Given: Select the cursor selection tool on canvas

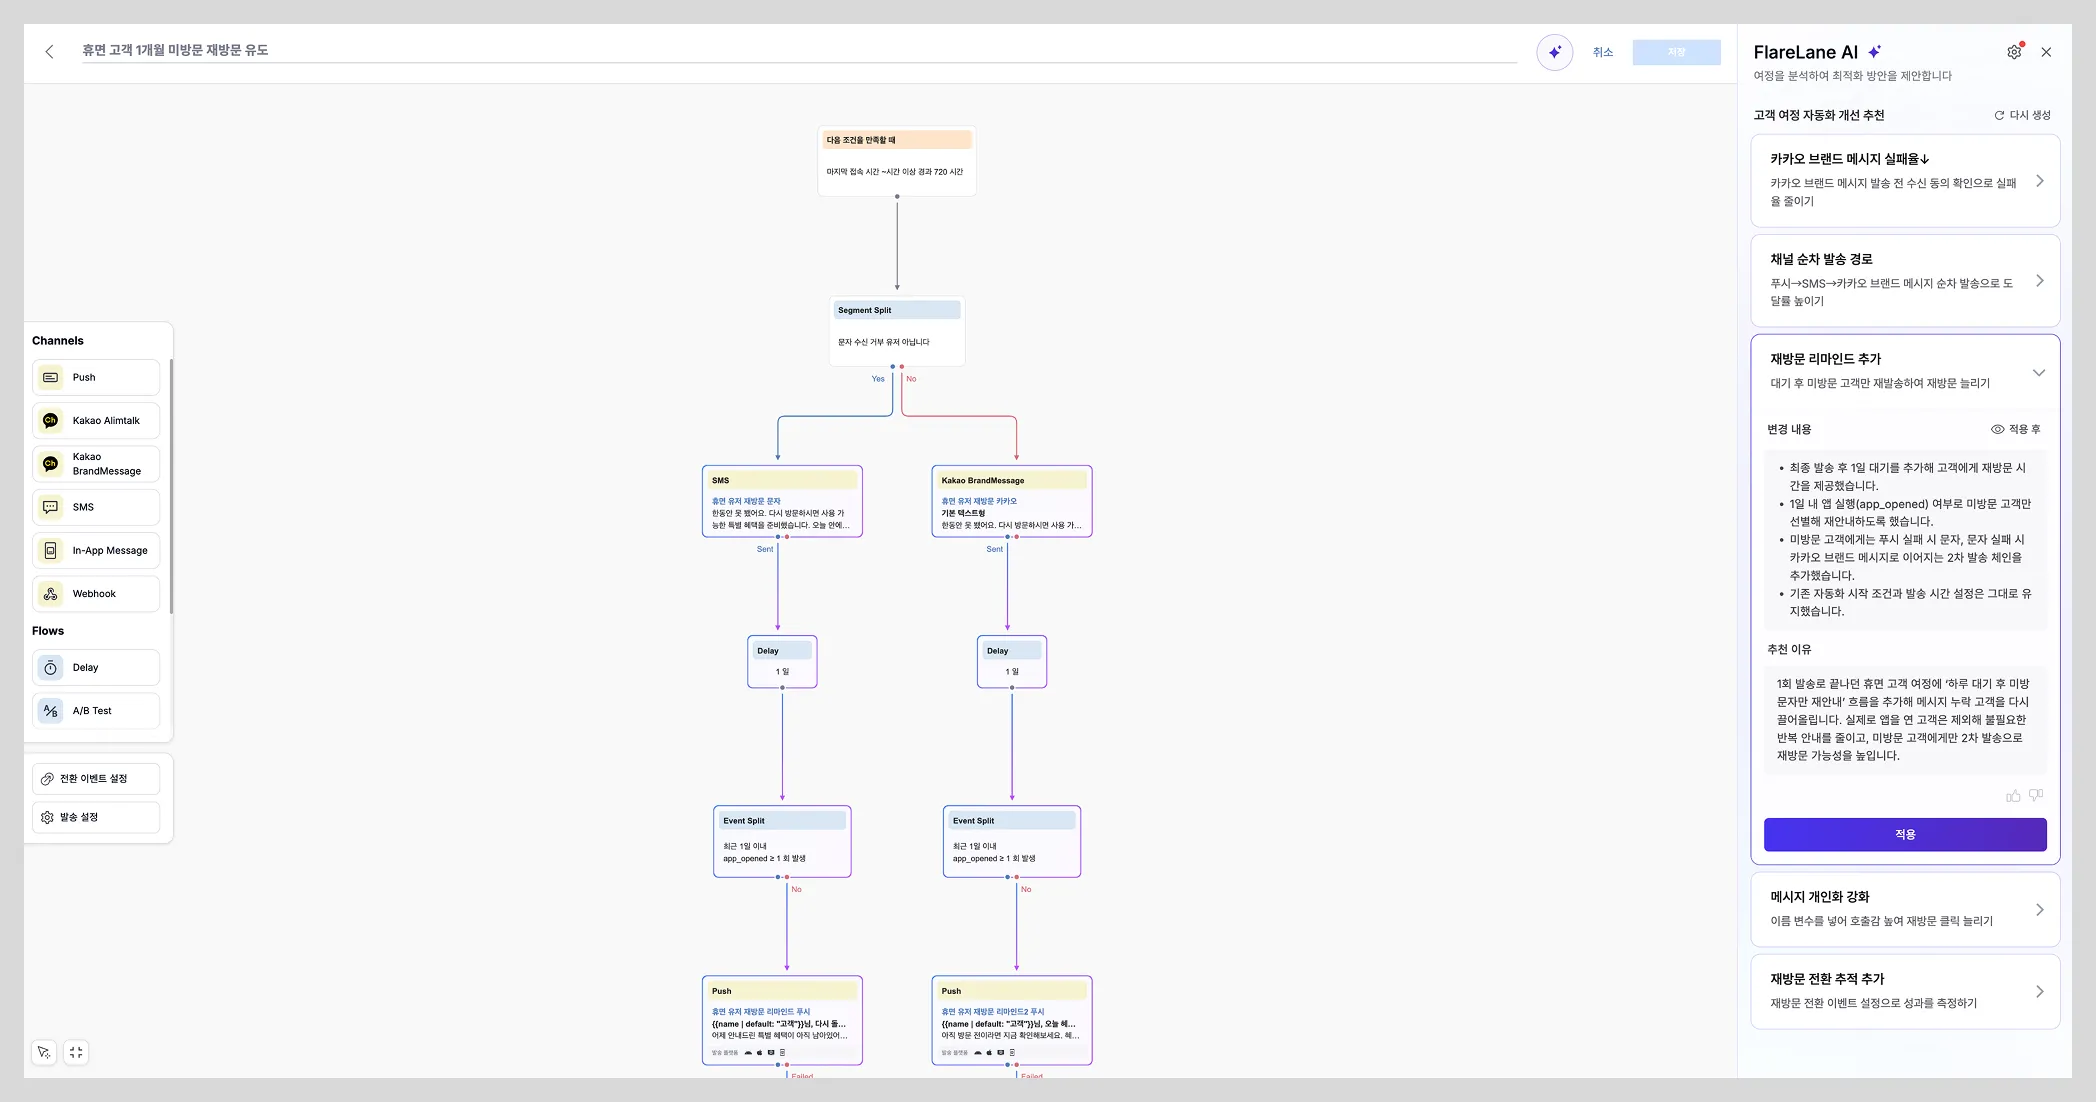Looking at the screenshot, I should 43,1052.
